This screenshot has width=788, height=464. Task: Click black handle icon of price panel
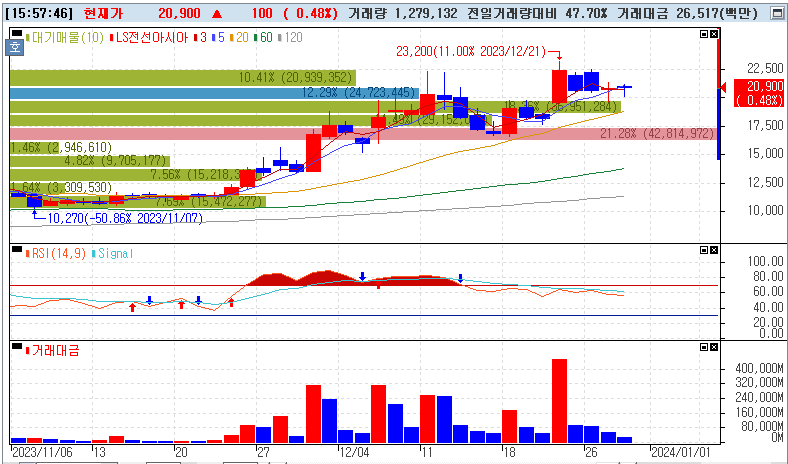[17, 34]
